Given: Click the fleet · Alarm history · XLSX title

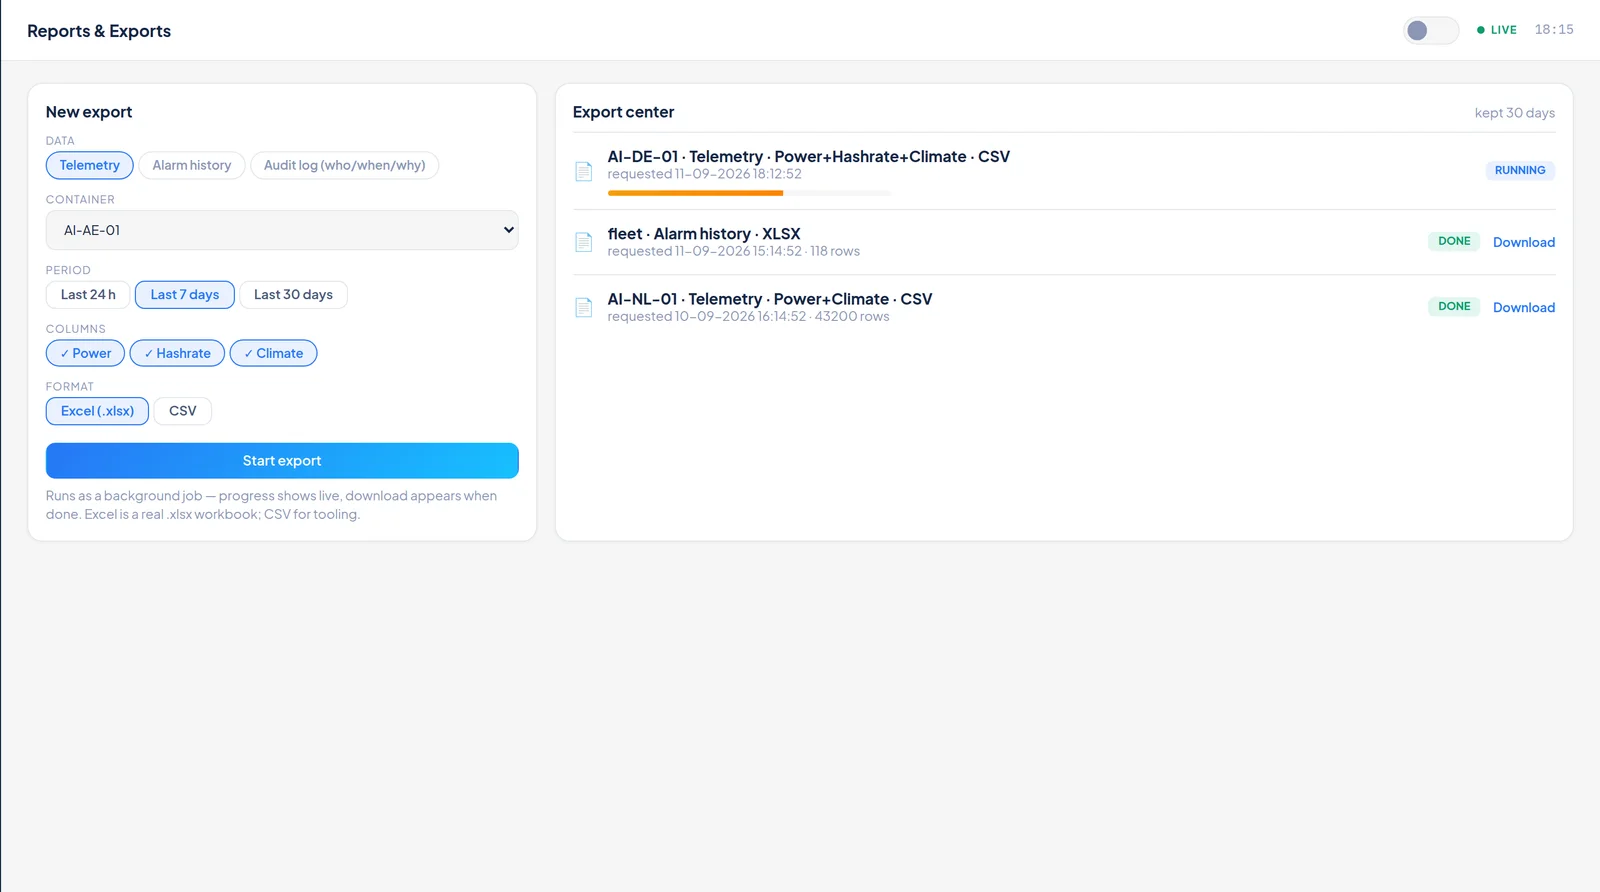Looking at the screenshot, I should tap(704, 234).
